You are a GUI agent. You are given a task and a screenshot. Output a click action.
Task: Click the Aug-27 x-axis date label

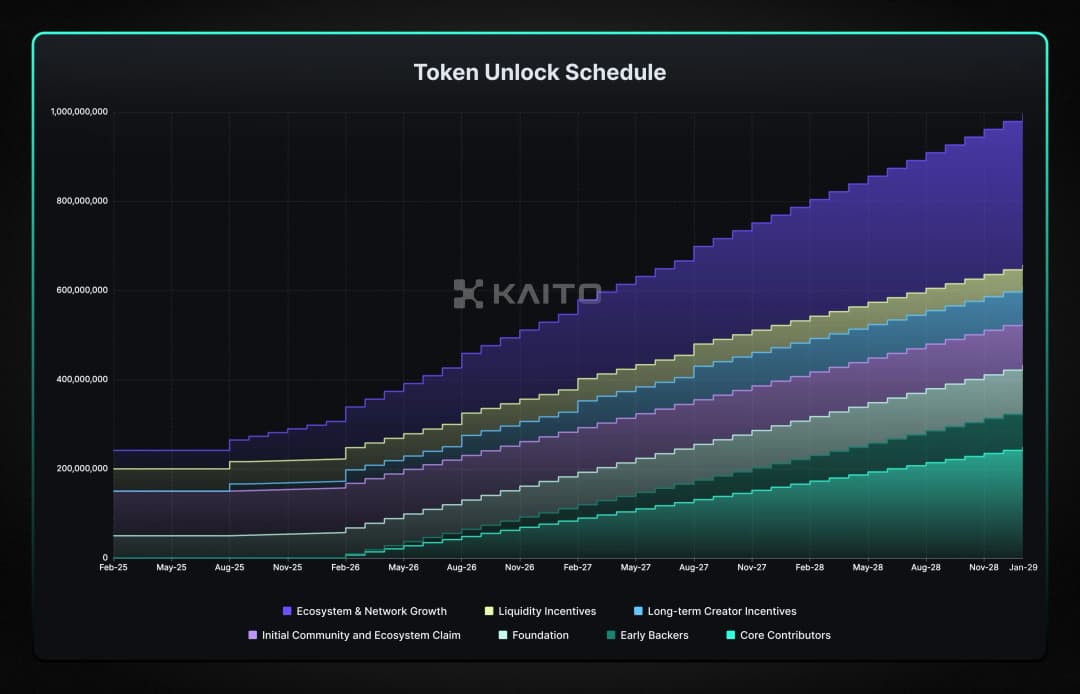click(x=693, y=567)
